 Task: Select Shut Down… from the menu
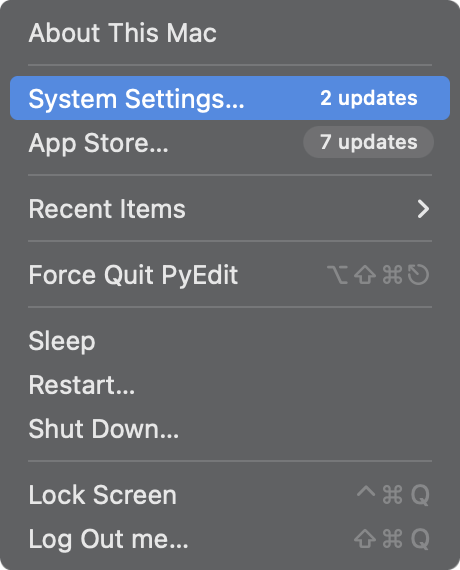(x=230, y=429)
